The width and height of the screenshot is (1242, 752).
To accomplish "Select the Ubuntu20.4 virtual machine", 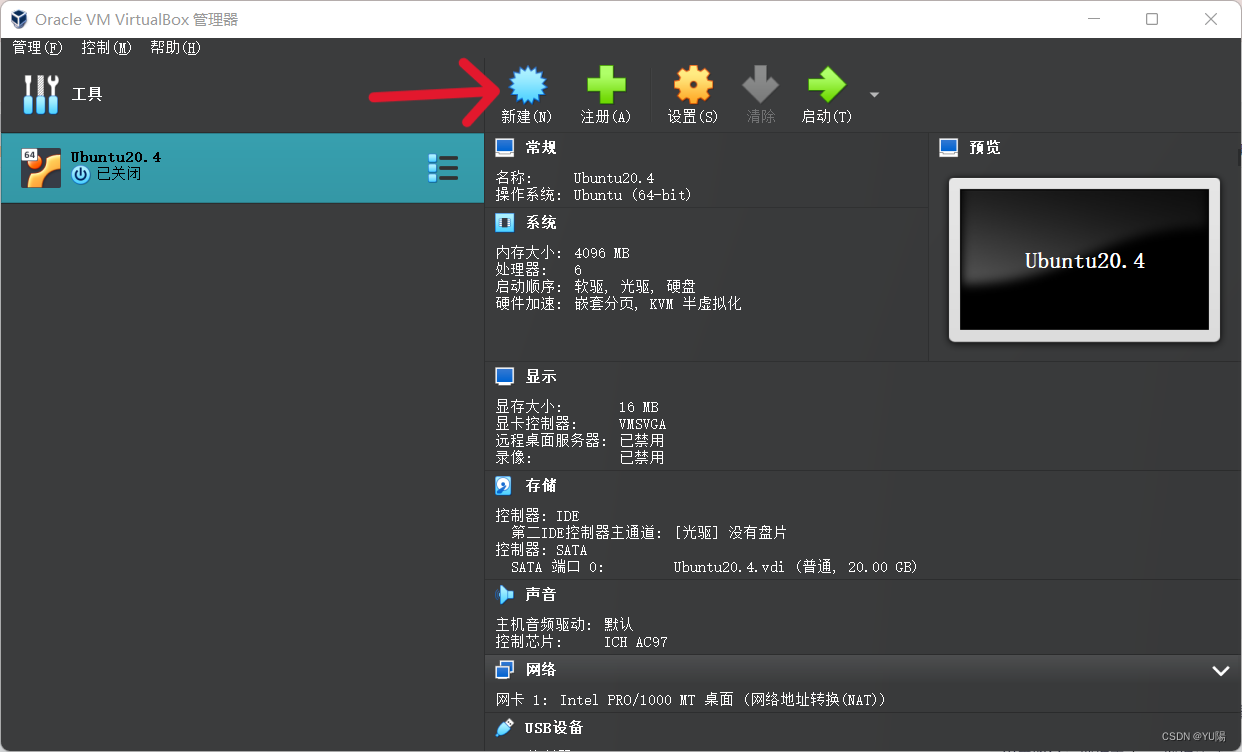I will click(242, 168).
